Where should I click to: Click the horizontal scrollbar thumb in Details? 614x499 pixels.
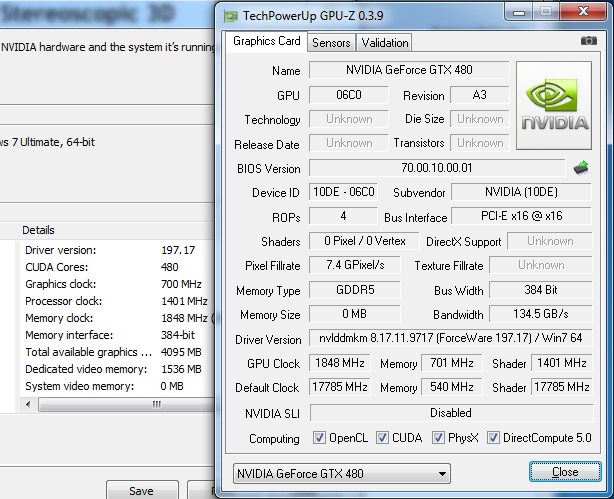[x=126, y=404]
